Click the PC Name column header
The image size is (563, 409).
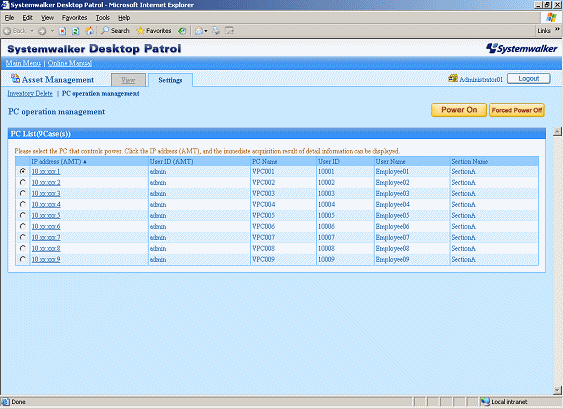[x=265, y=162]
